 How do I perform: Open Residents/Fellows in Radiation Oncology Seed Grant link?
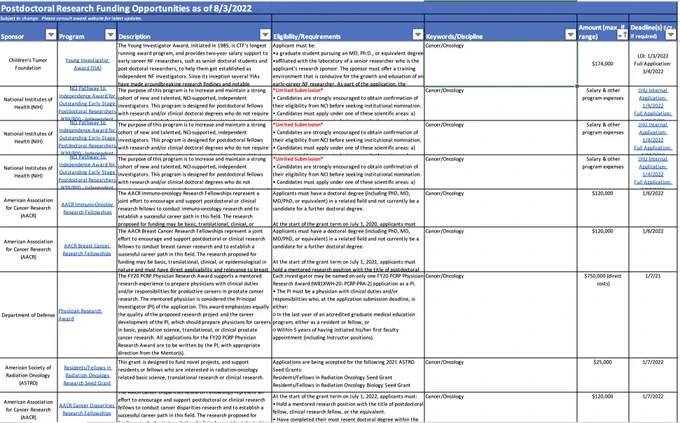(x=87, y=375)
